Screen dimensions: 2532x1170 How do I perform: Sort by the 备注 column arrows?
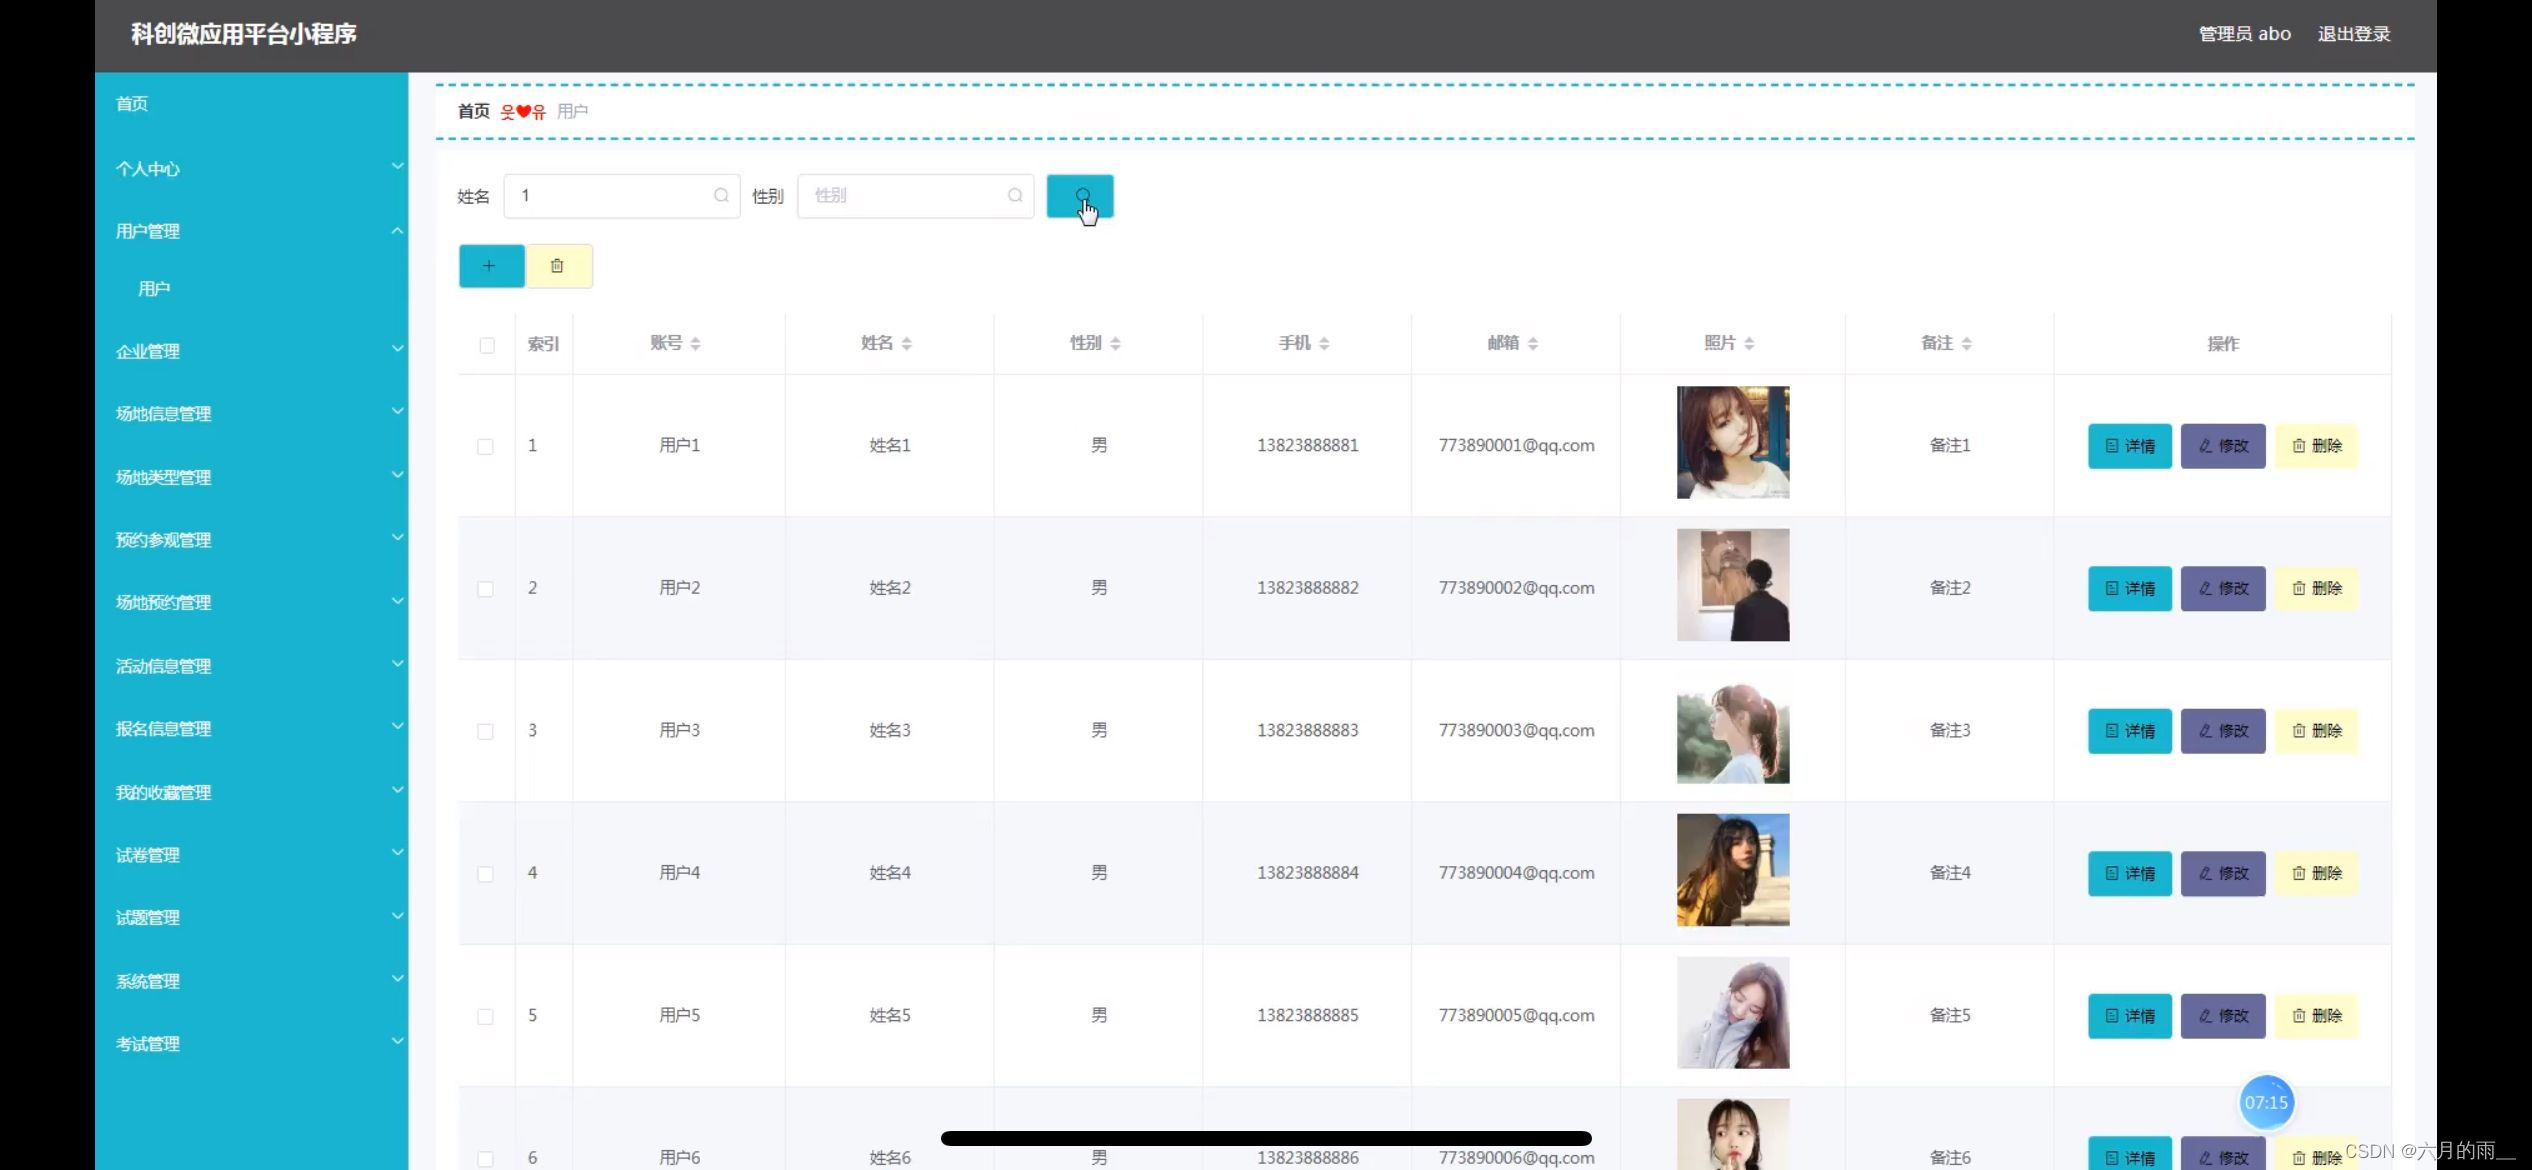pyautogui.click(x=1965, y=343)
